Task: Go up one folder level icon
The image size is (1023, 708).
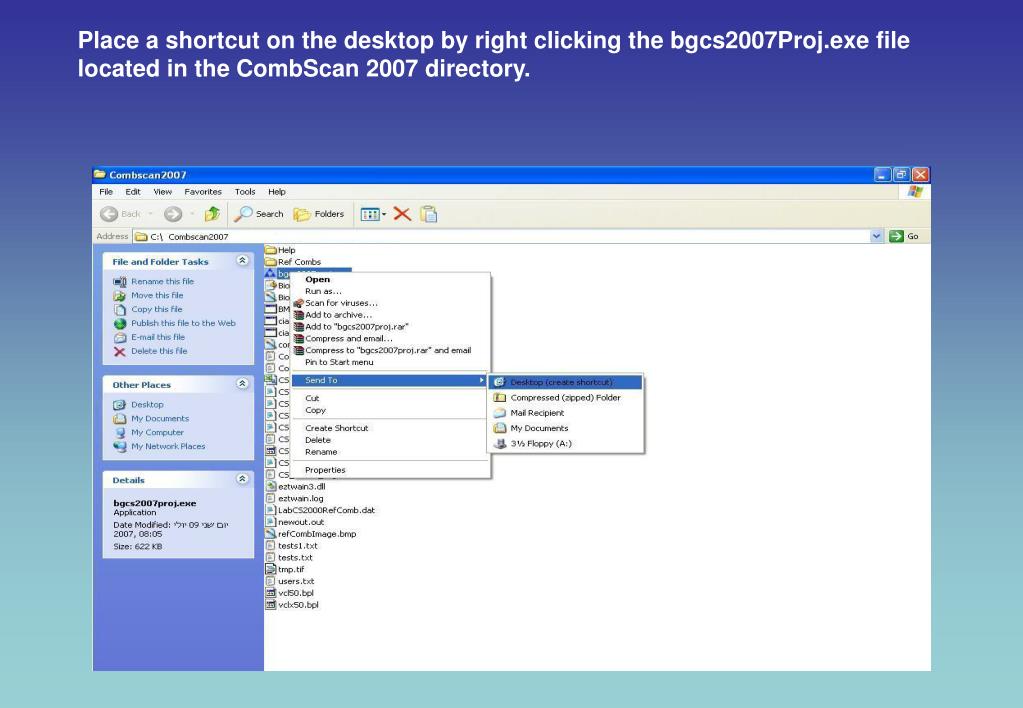Action: [212, 214]
